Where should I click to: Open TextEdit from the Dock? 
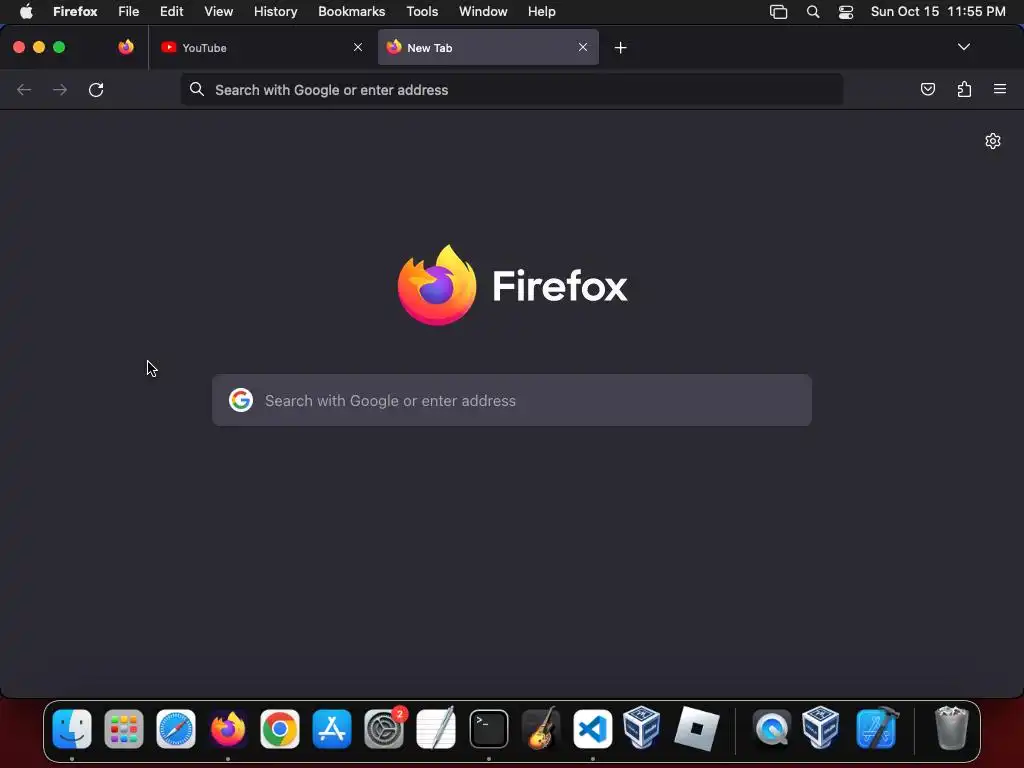(x=436, y=729)
